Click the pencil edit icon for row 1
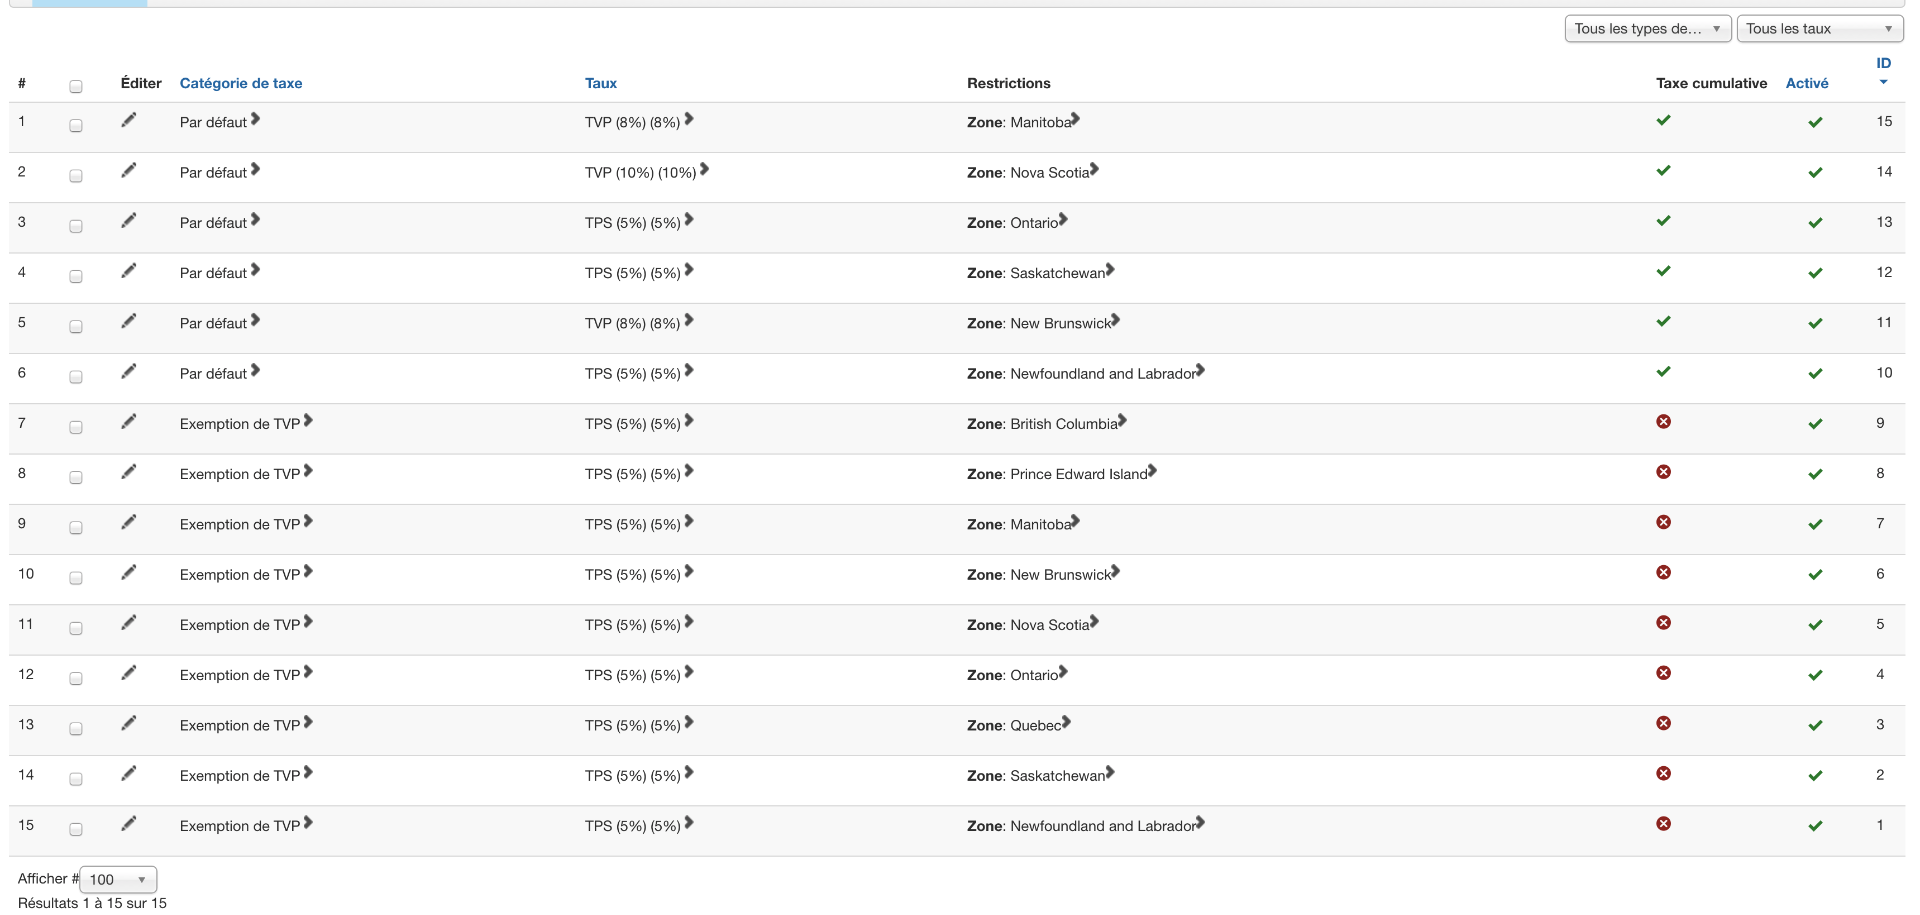This screenshot has height=915, width=1920. pyautogui.click(x=128, y=120)
